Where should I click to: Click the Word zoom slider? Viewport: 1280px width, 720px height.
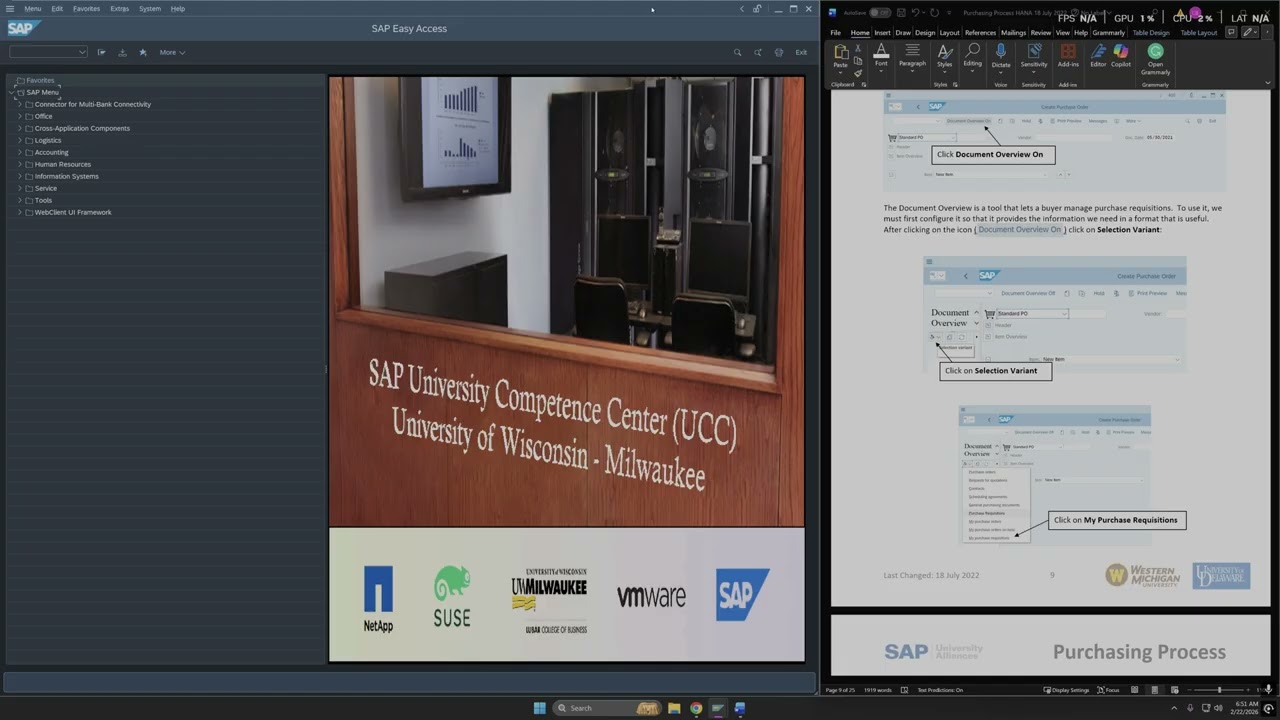click(x=1219, y=690)
